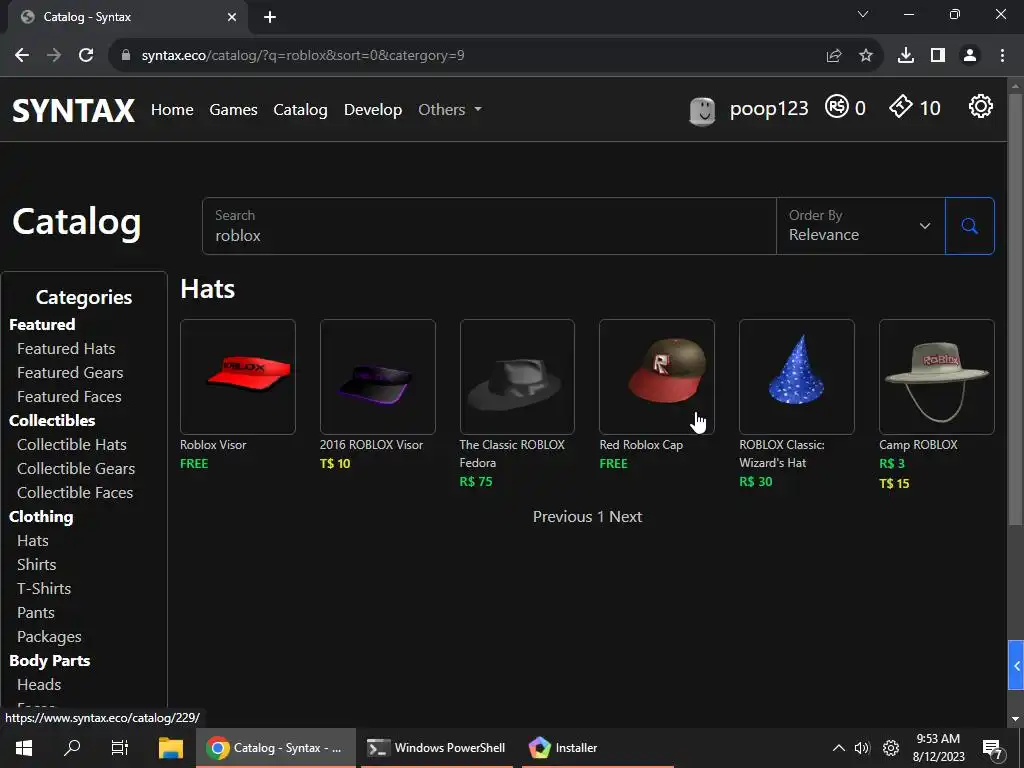Open the Camp ROBLOX hat thumbnail
The image size is (1024, 768).
(x=936, y=377)
